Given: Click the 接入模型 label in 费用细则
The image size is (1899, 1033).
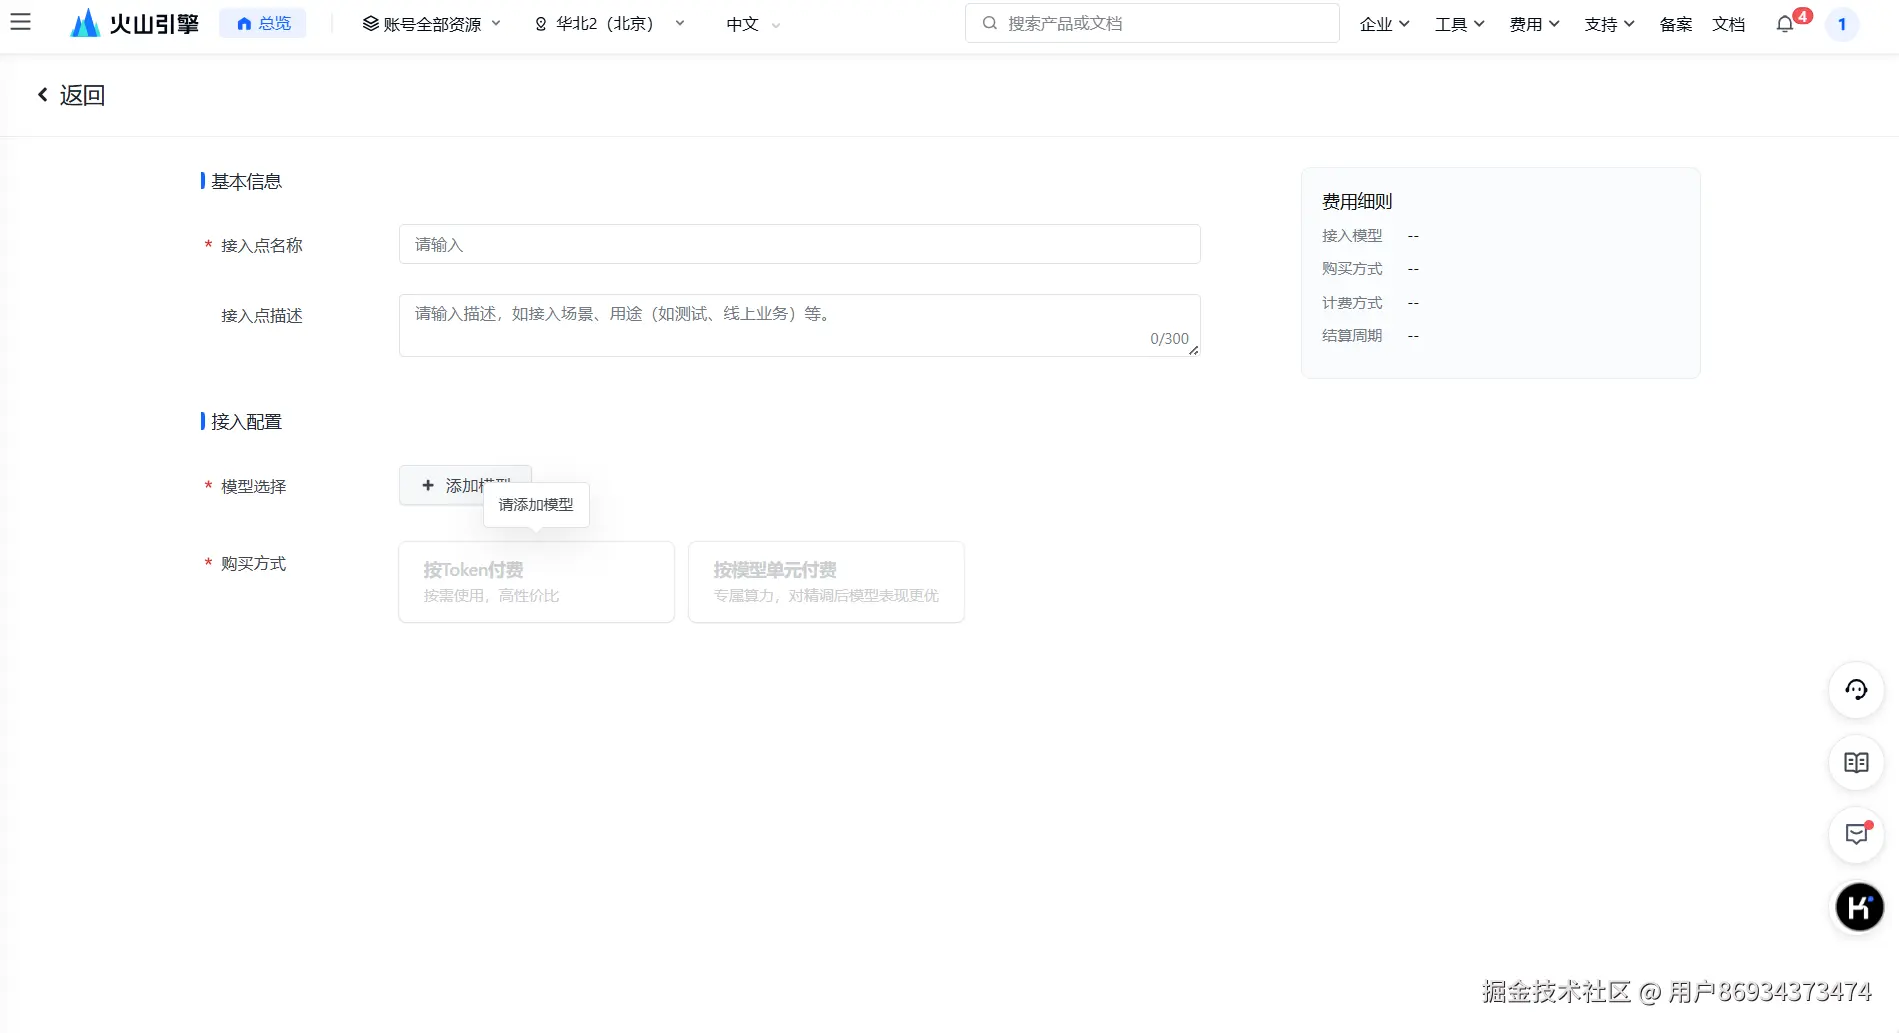Looking at the screenshot, I should pyautogui.click(x=1352, y=236).
